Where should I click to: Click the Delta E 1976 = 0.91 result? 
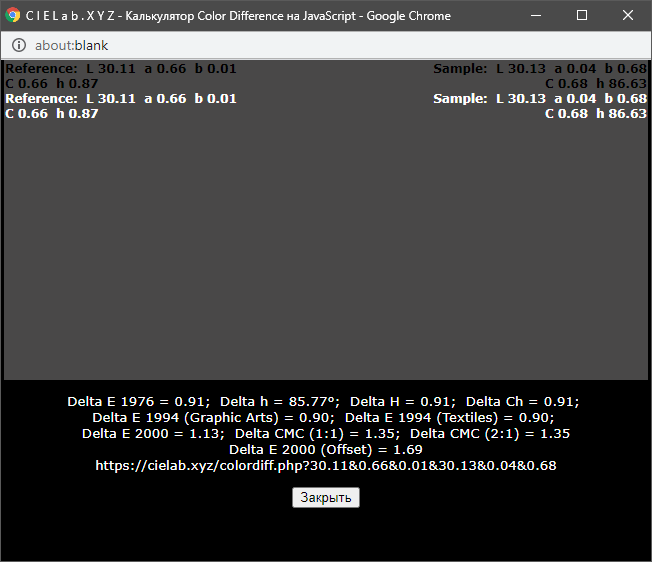[139, 401]
